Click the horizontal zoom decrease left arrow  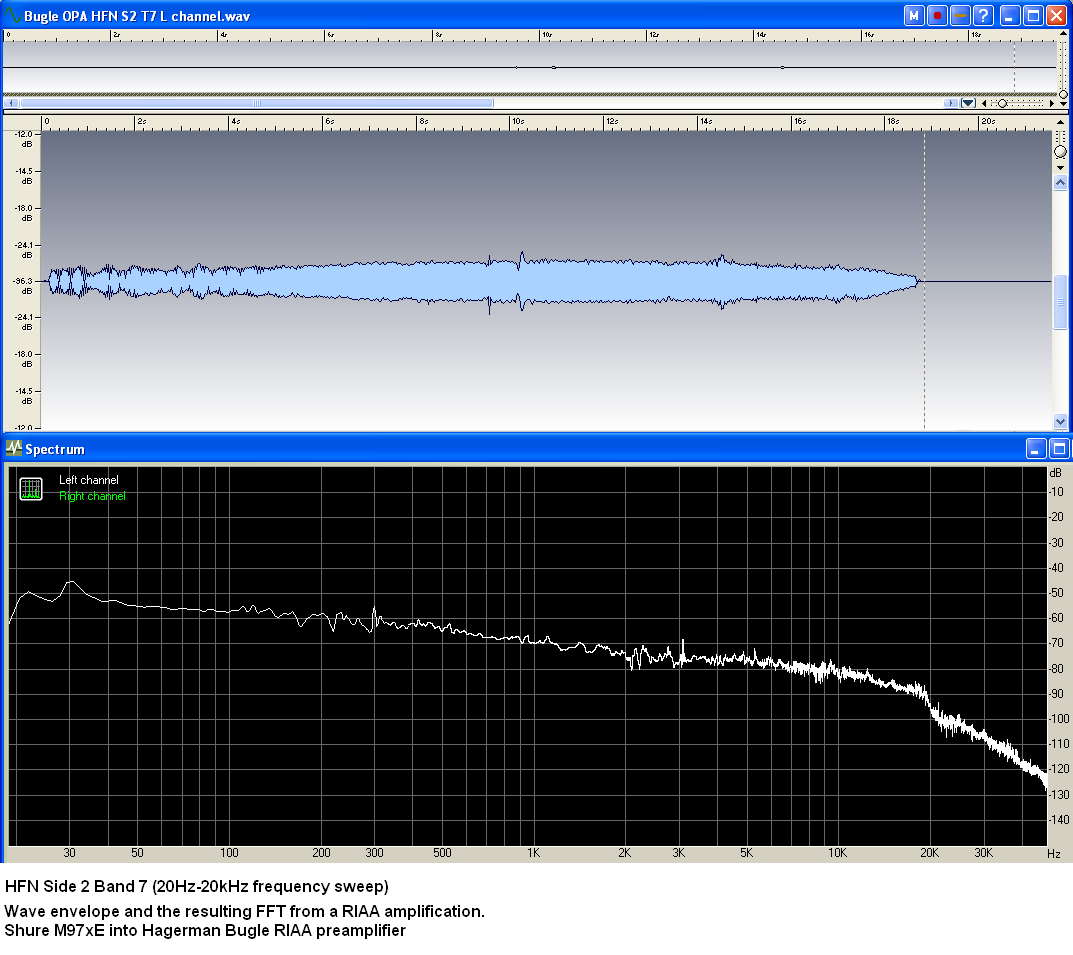click(984, 103)
